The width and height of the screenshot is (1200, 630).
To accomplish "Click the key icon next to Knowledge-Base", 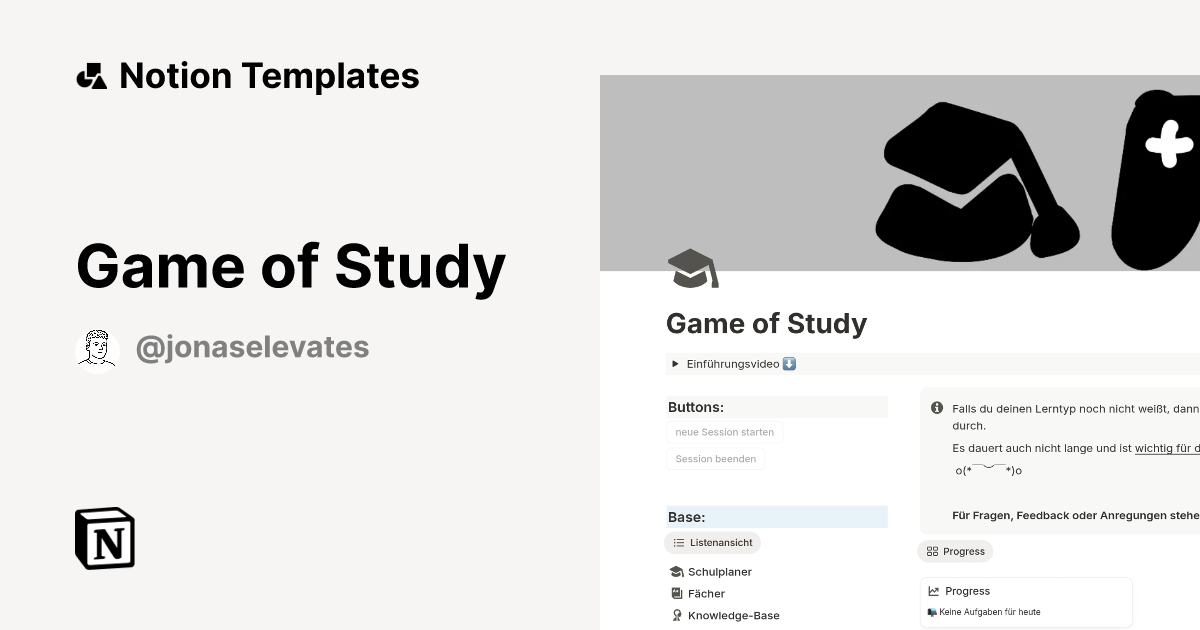I will pyautogui.click(x=676, y=615).
